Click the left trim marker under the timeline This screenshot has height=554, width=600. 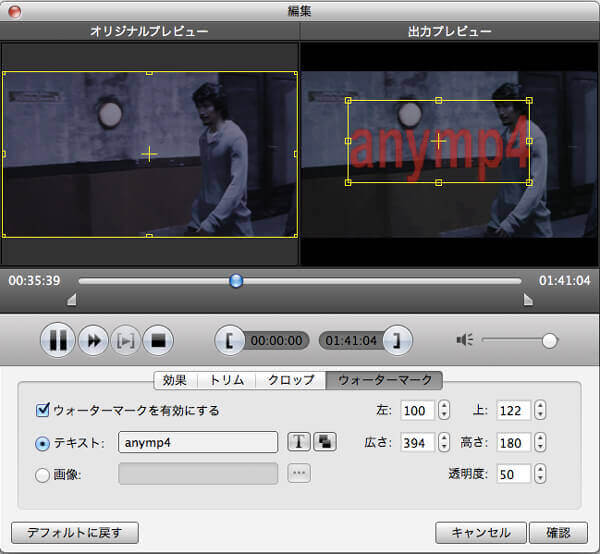coord(72,300)
